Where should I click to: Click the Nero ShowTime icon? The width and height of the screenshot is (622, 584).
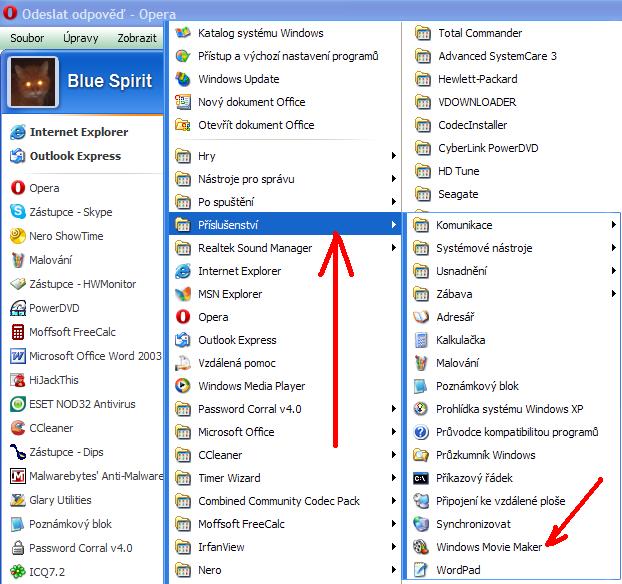[18, 236]
